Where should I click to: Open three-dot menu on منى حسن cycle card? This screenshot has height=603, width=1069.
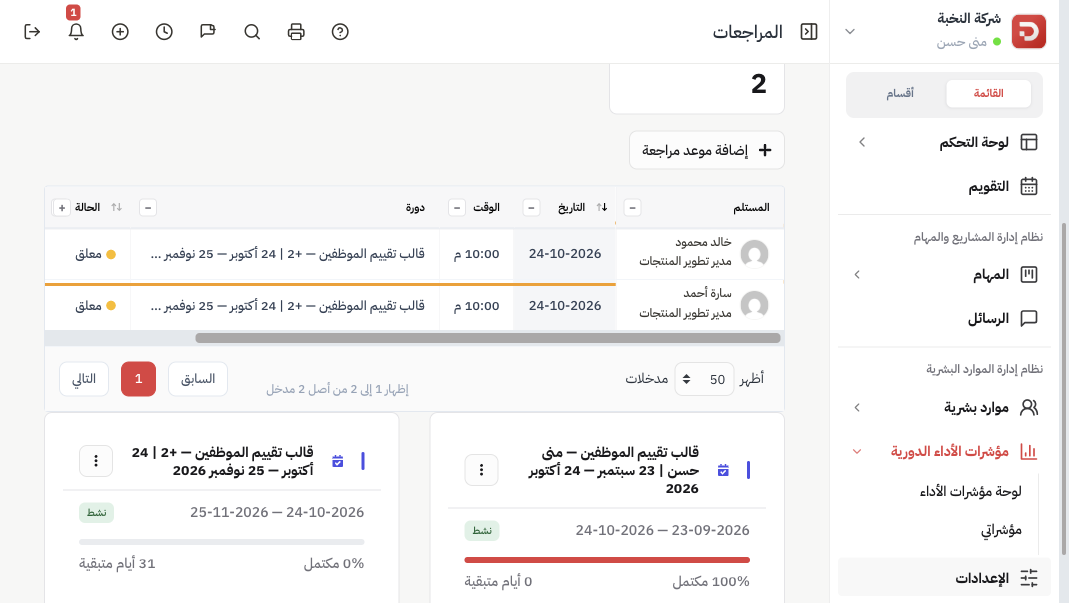pyautogui.click(x=481, y=470)
